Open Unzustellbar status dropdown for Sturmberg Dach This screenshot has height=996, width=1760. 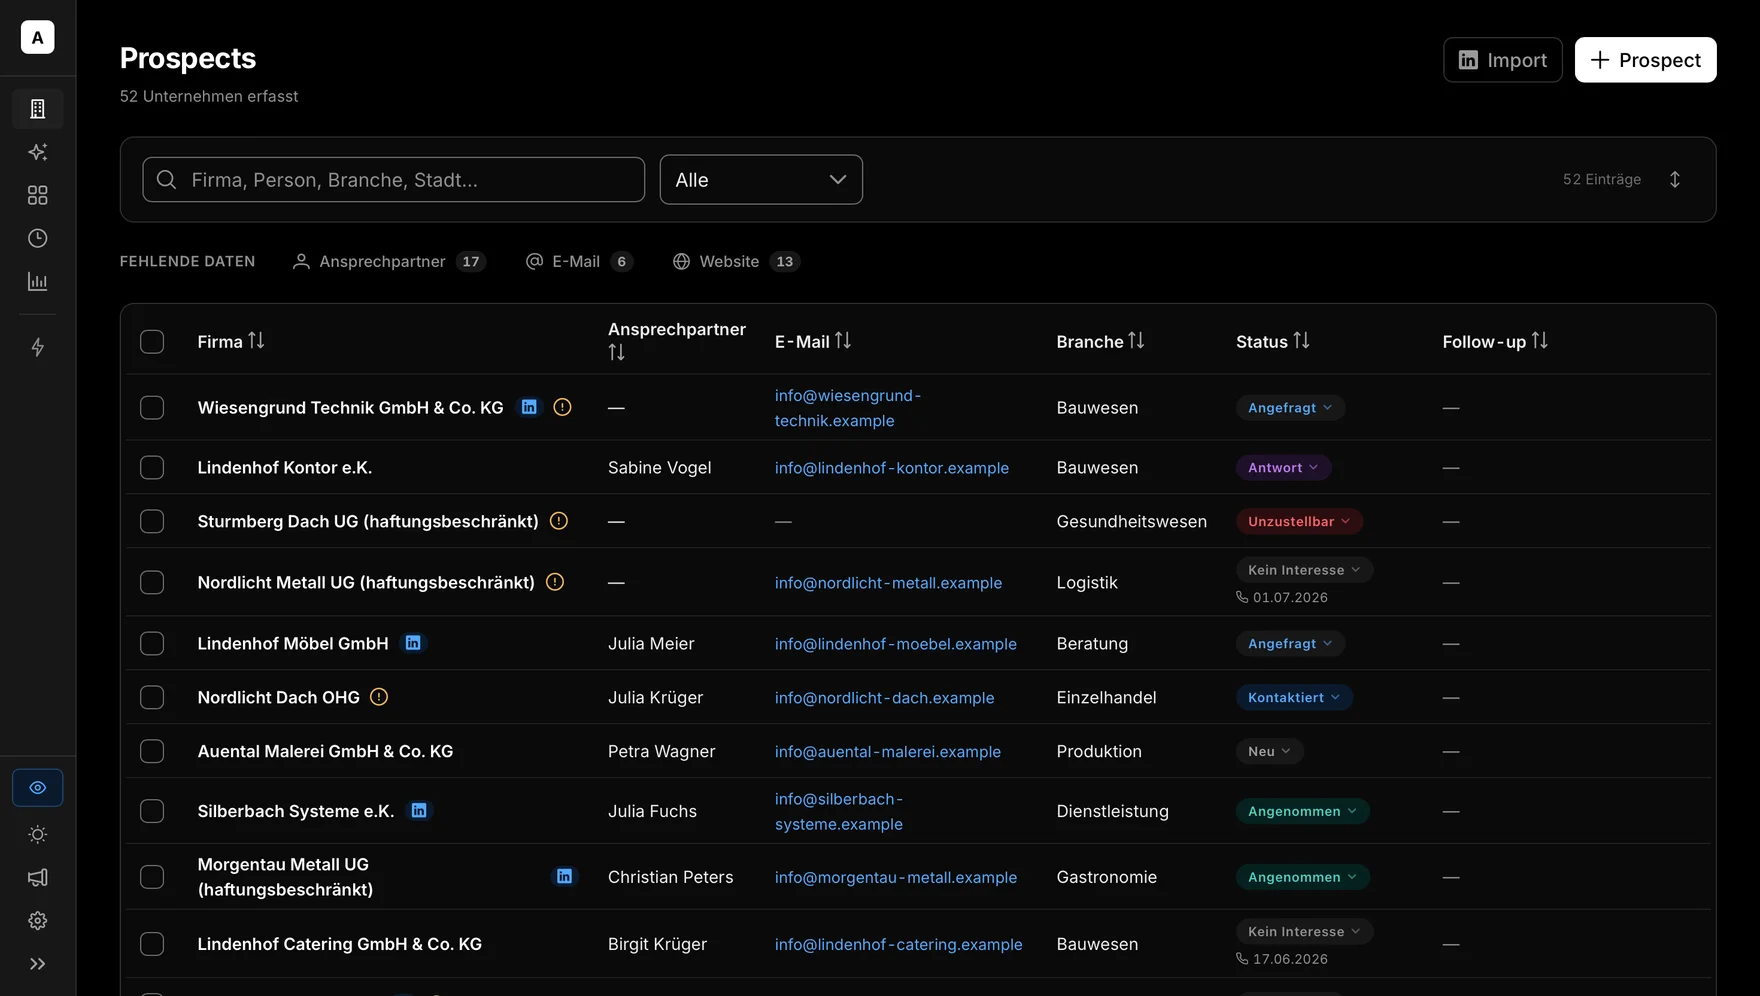click(x=1299, y=521)
